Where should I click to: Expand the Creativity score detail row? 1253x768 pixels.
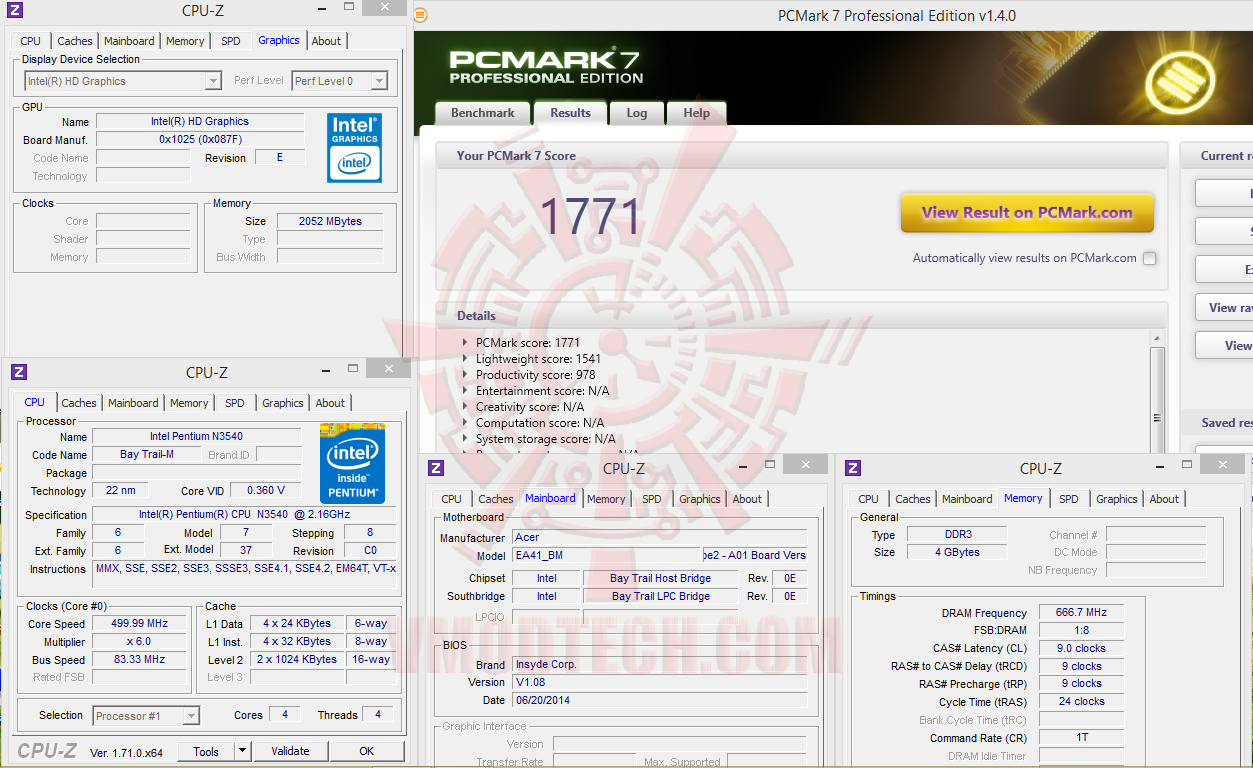coord(466,407)
